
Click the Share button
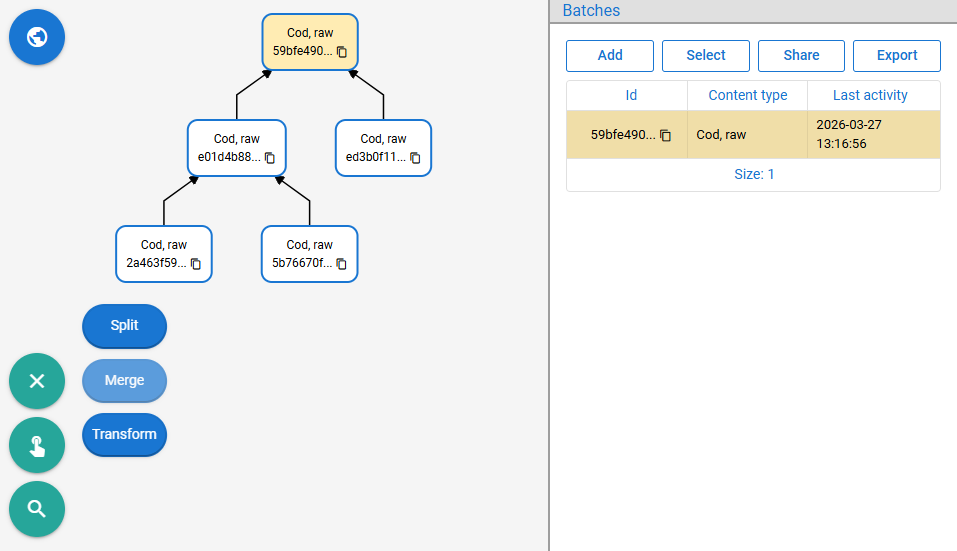coord(801,56)
